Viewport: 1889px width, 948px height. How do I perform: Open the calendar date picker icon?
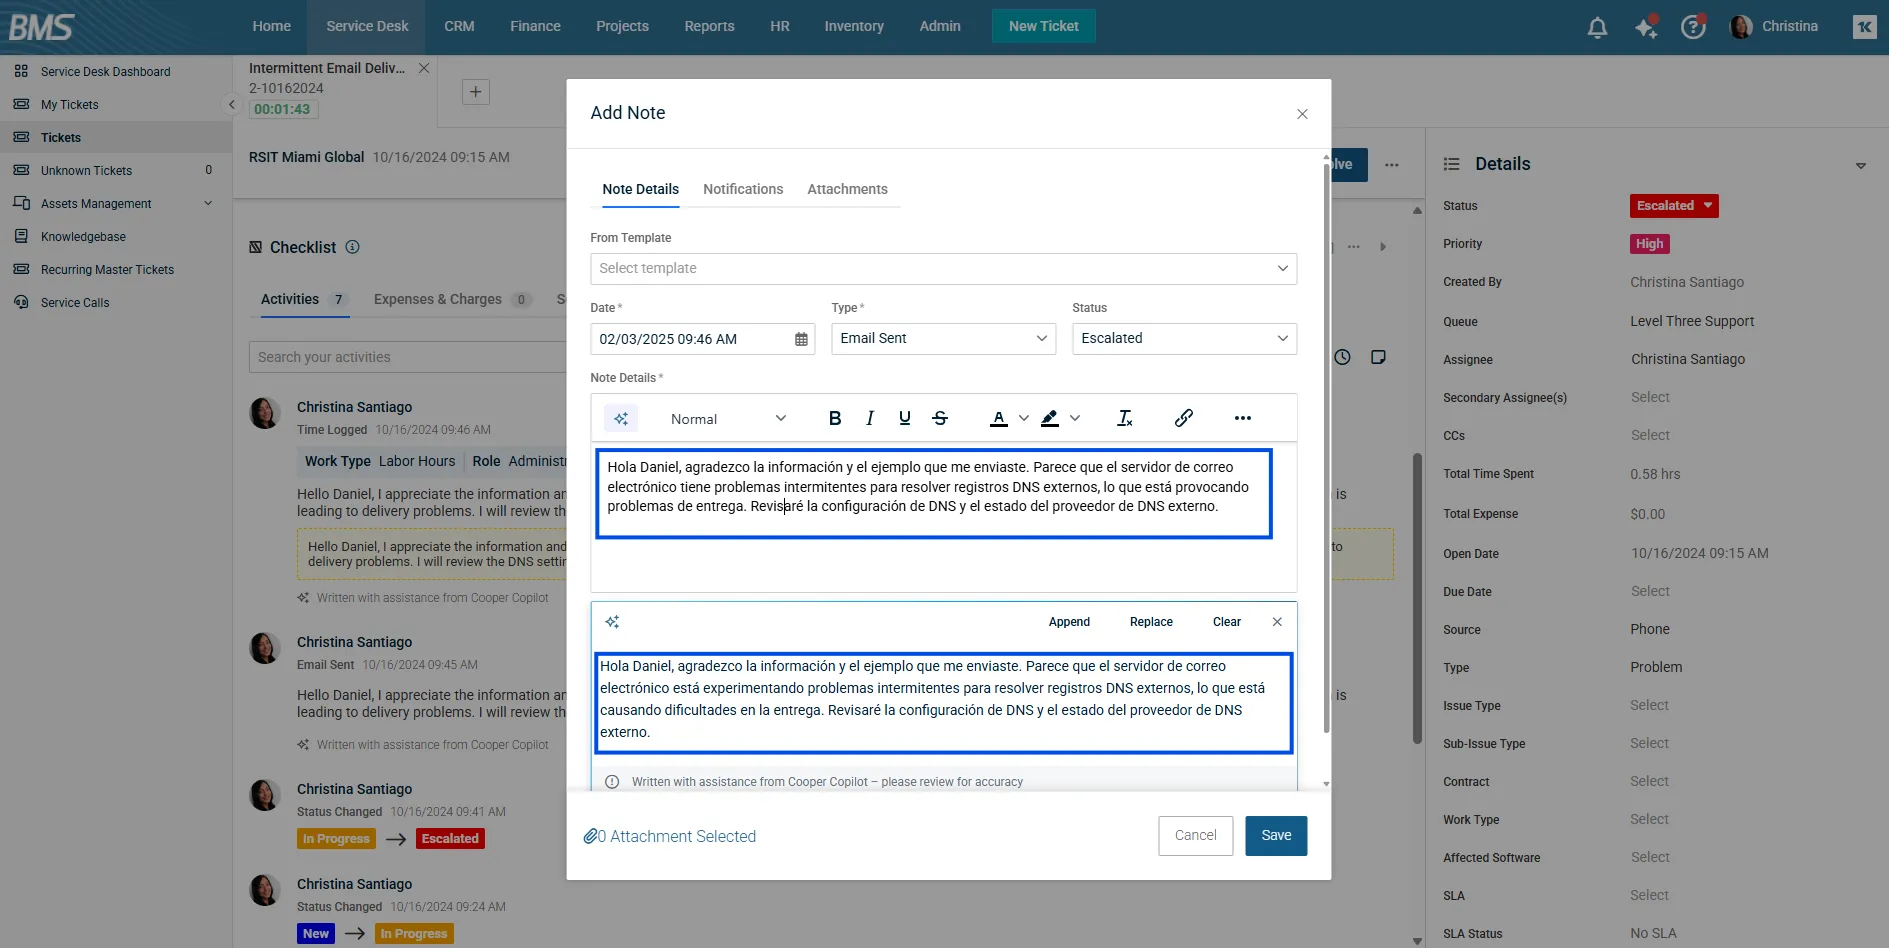tap(801, 339)
